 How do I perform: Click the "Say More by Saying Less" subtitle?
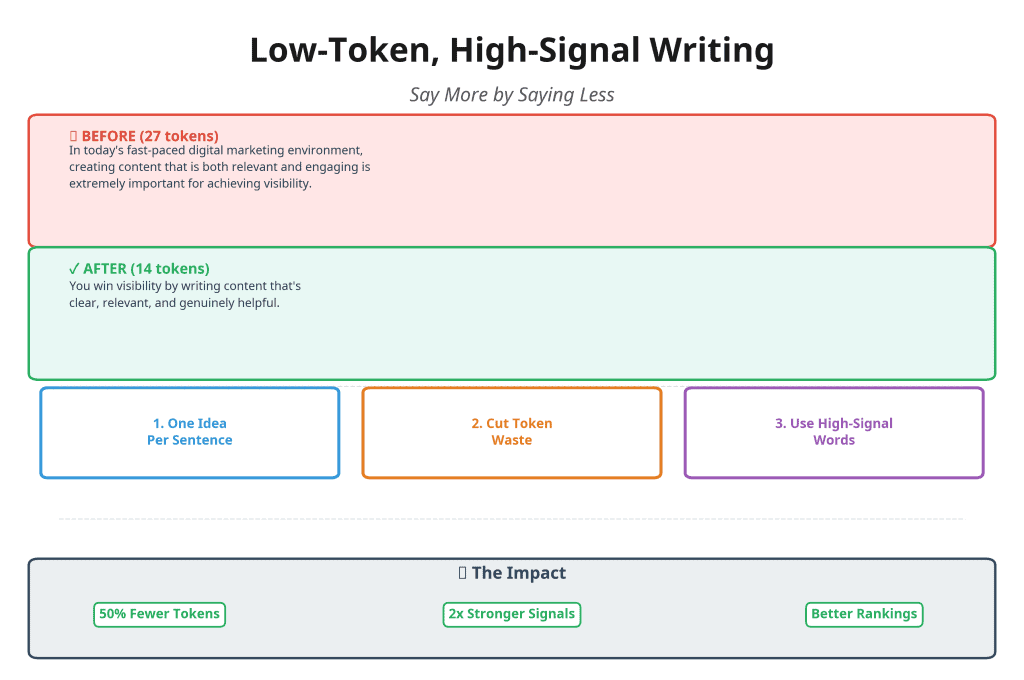click(x=512, y=95)
